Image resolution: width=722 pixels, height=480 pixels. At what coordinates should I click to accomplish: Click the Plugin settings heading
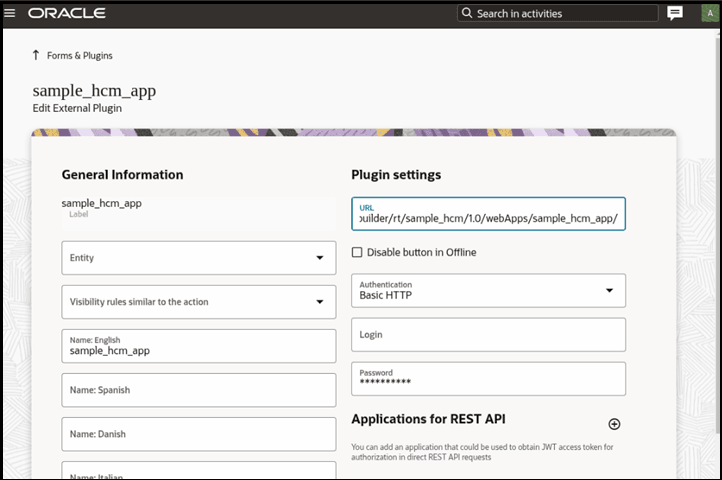coord(396,175)
